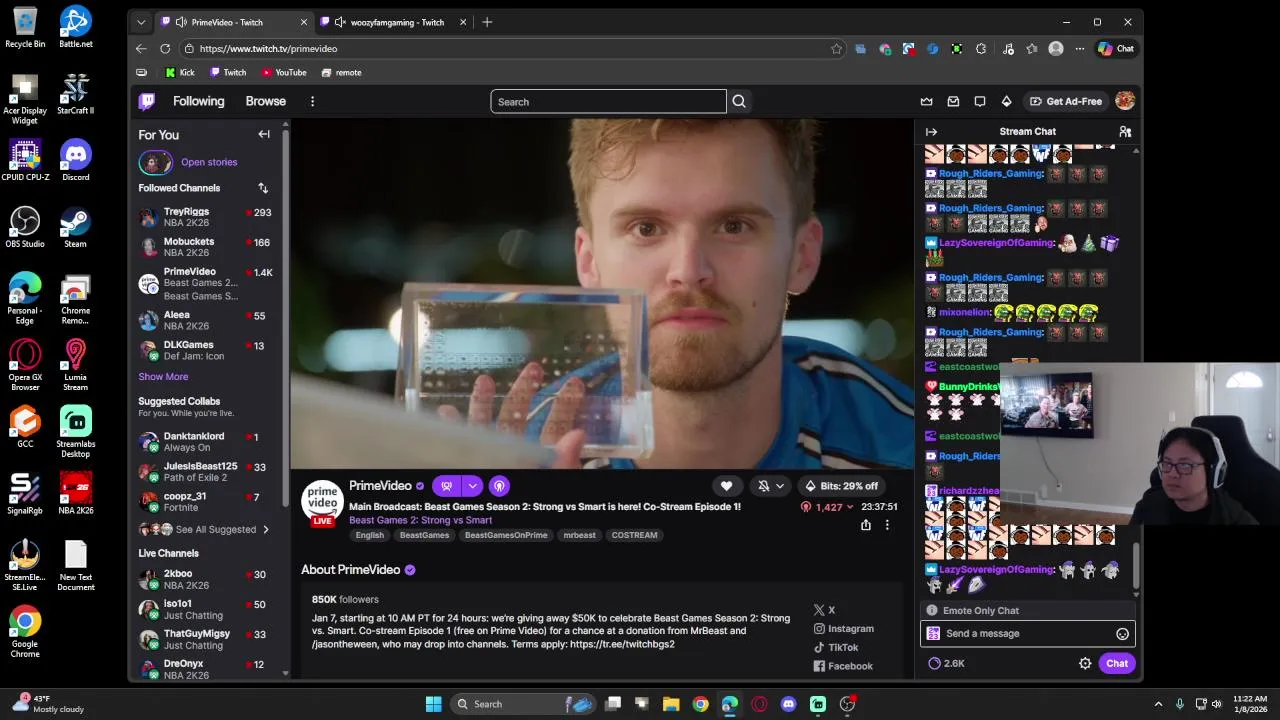Open the Kick bookmark
Screen dimensions: 1280x720
click(x=180, y=72)
